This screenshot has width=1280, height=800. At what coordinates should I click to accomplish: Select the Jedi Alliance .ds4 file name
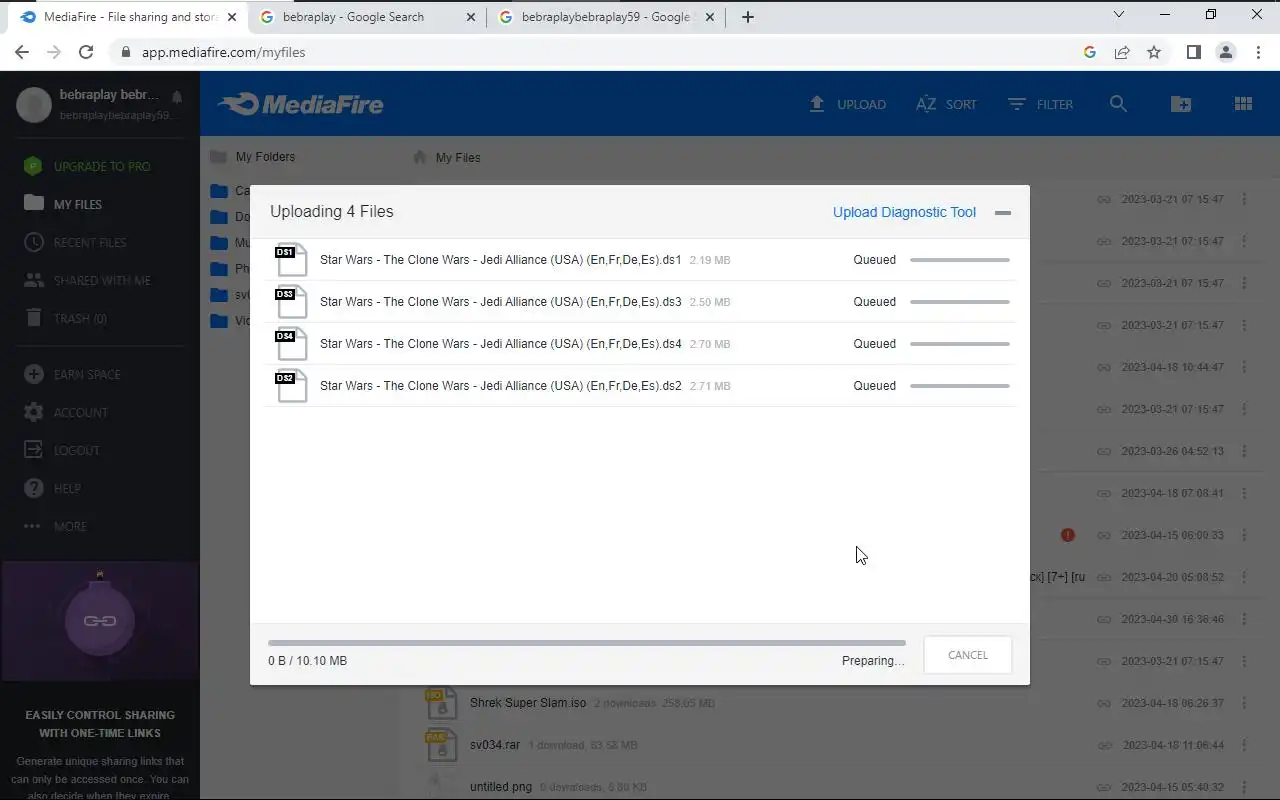[x=501, y=344]
